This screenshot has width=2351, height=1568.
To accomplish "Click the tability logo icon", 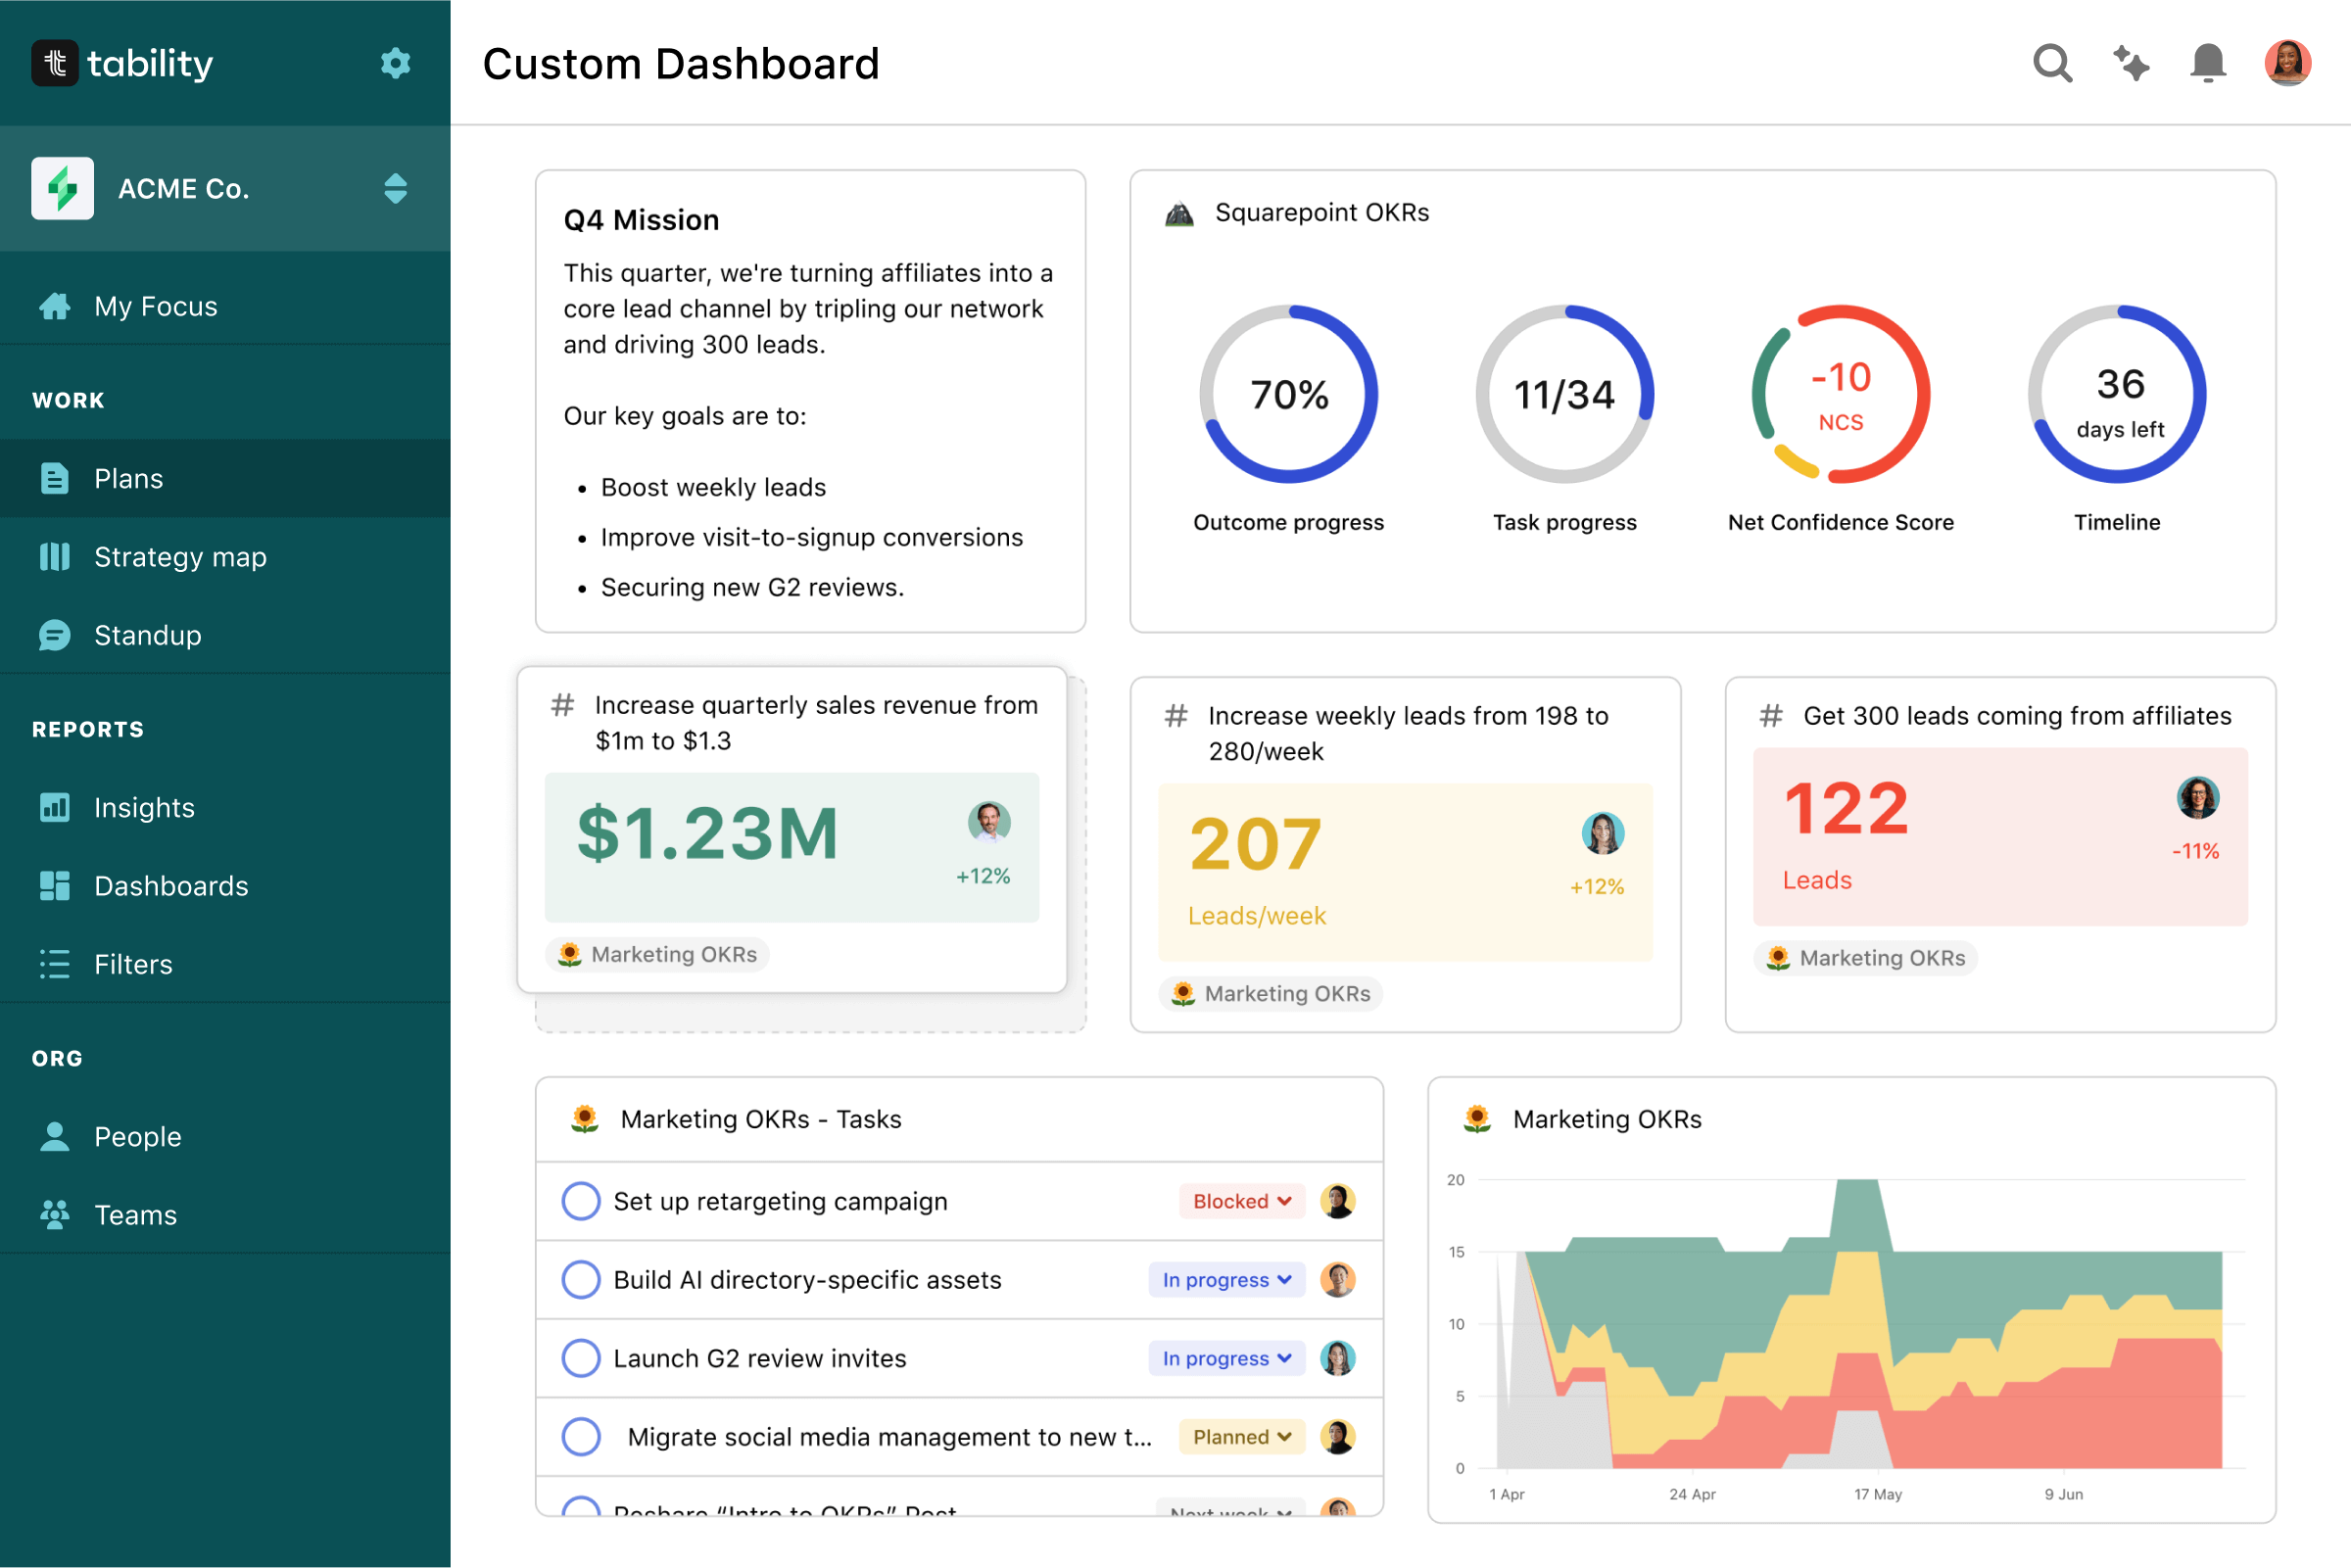I will (55, 63).
